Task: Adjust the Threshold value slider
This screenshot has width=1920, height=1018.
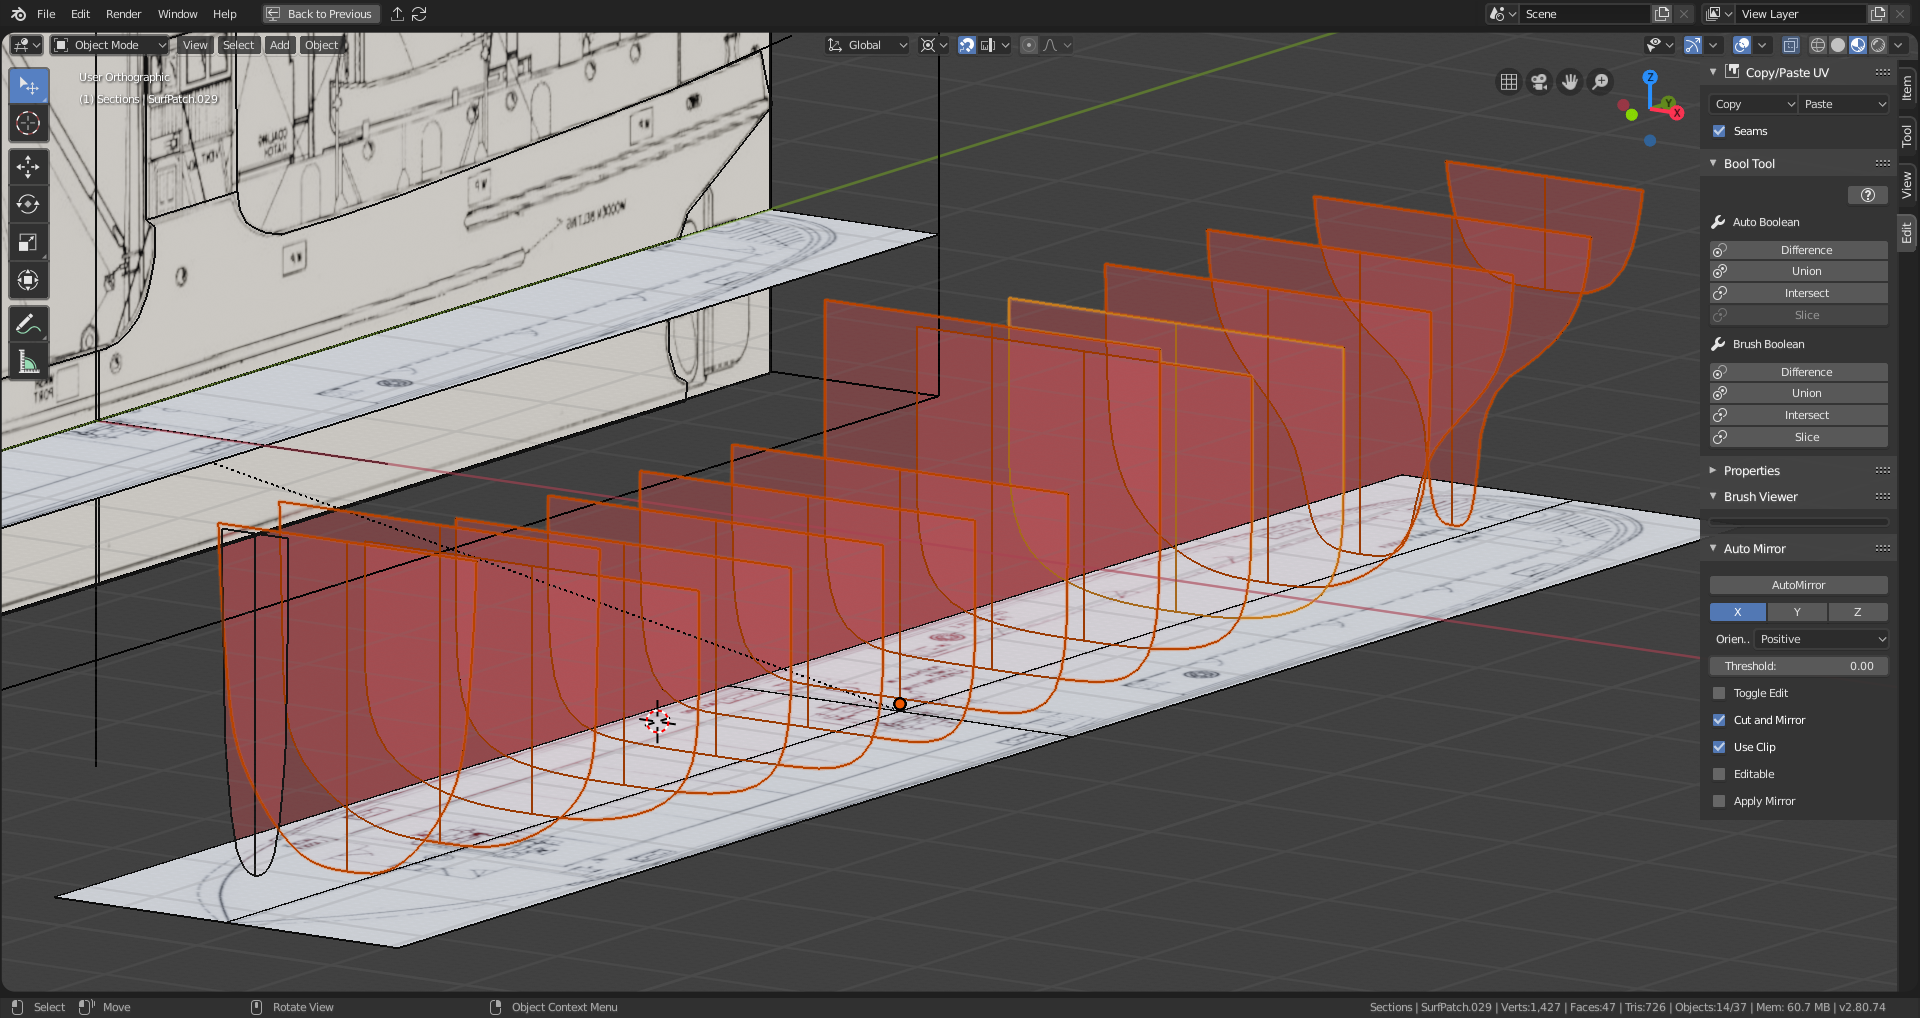Action: 1798,666
